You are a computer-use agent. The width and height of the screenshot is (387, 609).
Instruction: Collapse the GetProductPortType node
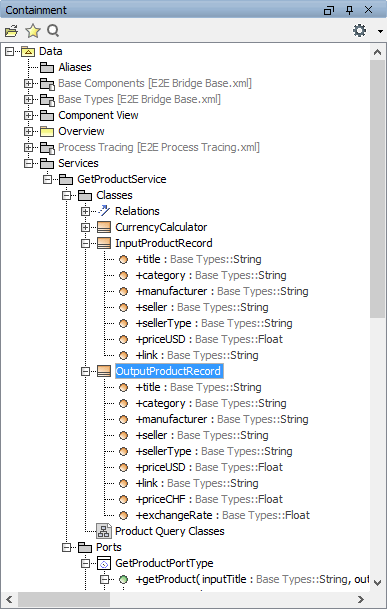[85, 563]
